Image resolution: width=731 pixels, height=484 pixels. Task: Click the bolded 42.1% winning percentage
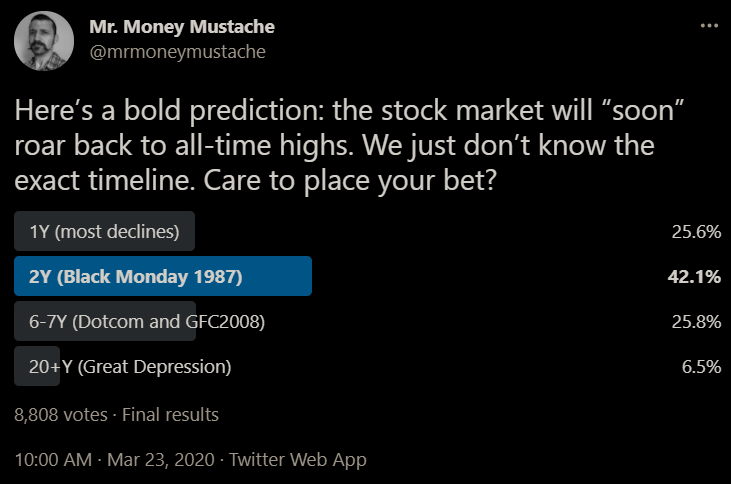pyautogui.click(x=694, y=277)
